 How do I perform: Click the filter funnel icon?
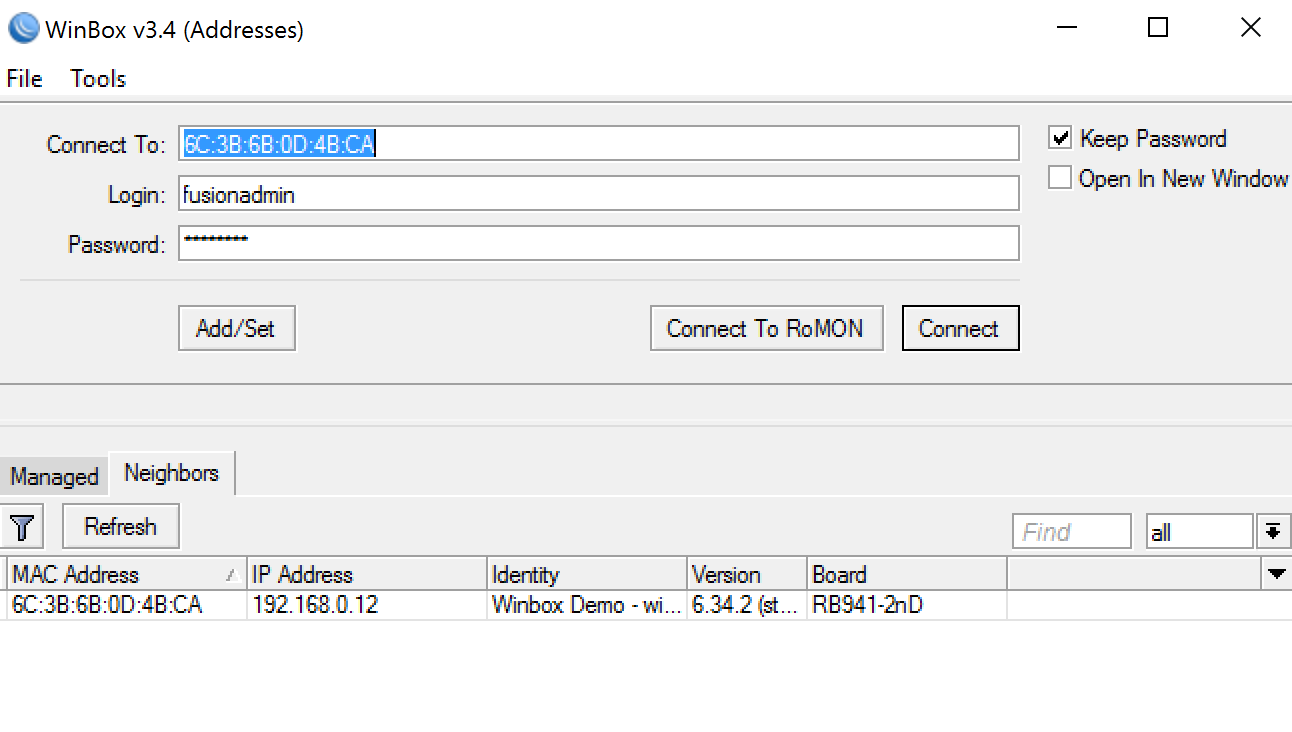click(23, 526)
